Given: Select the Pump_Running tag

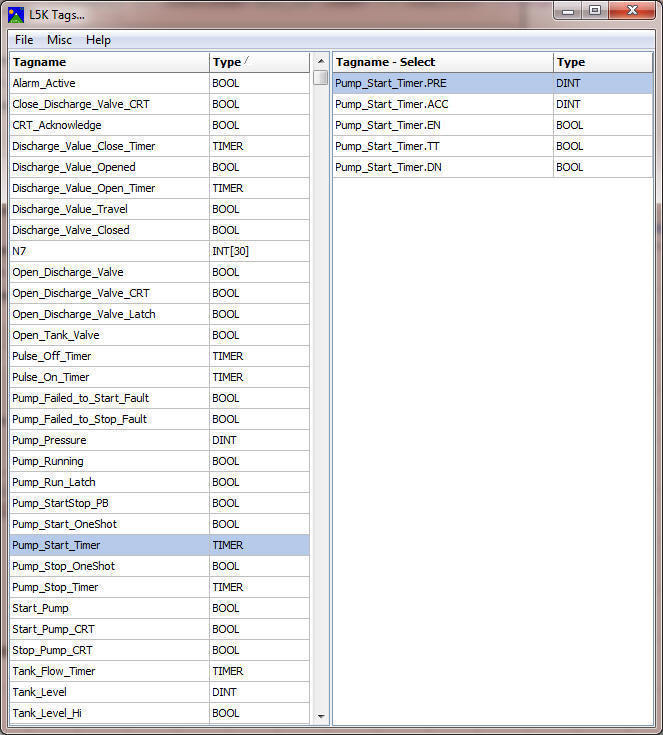Looking at the screenshot, I should click(x=159, y=461).
